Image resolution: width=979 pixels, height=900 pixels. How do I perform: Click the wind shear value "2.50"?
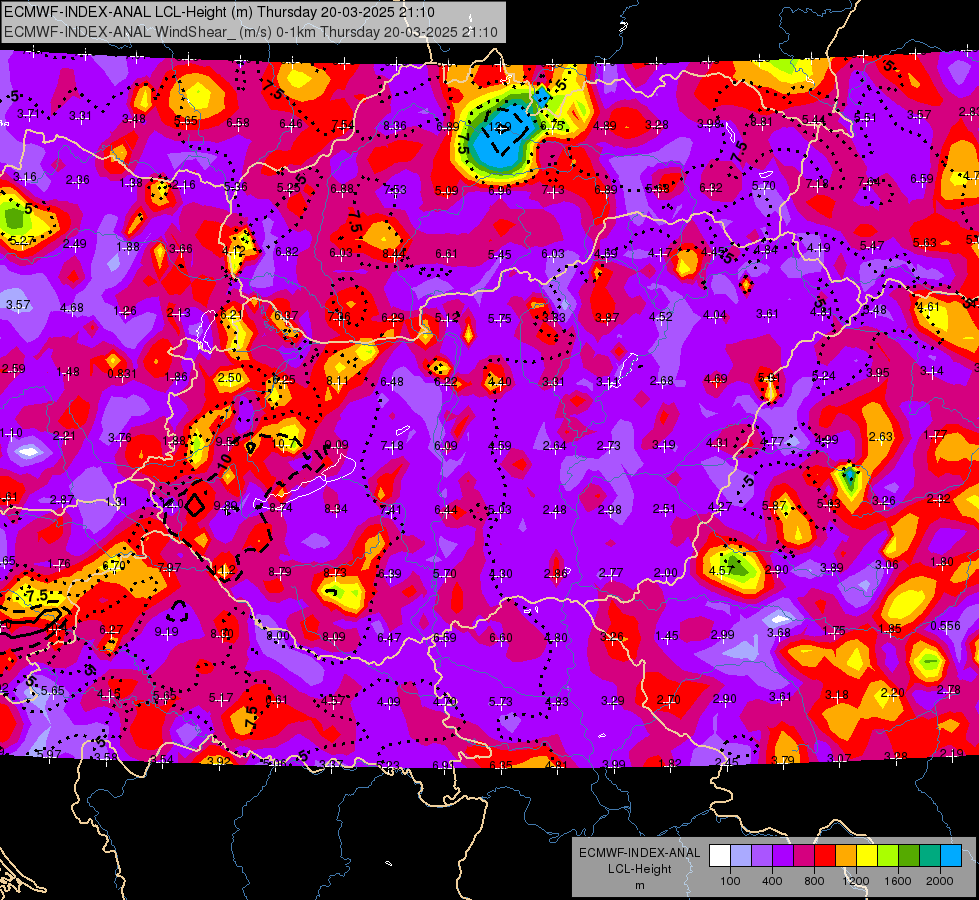[230, 378]
